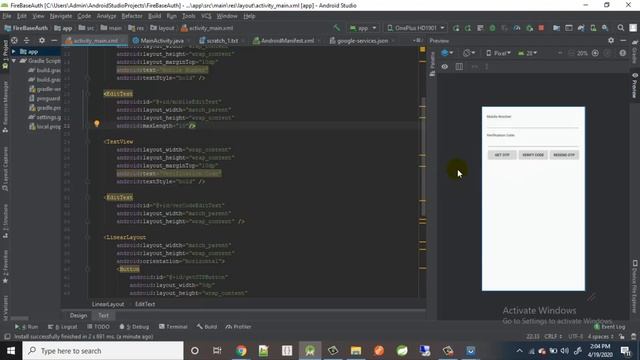Switch to AndroidManifest.xml tab
This screenshot has width=640, height=360.
[287, 41]
